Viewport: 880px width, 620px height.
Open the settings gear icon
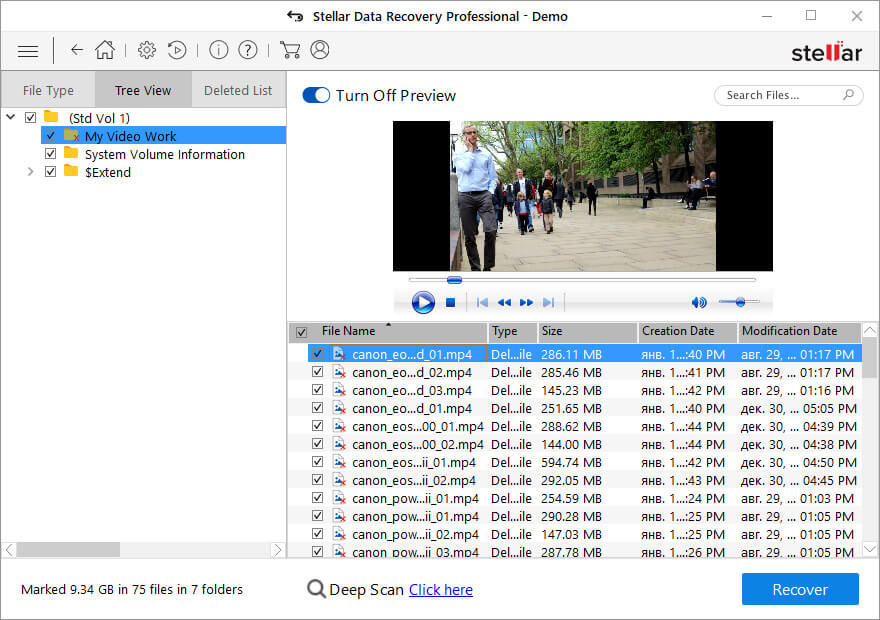pyautogui.click(x=147, y=50)
